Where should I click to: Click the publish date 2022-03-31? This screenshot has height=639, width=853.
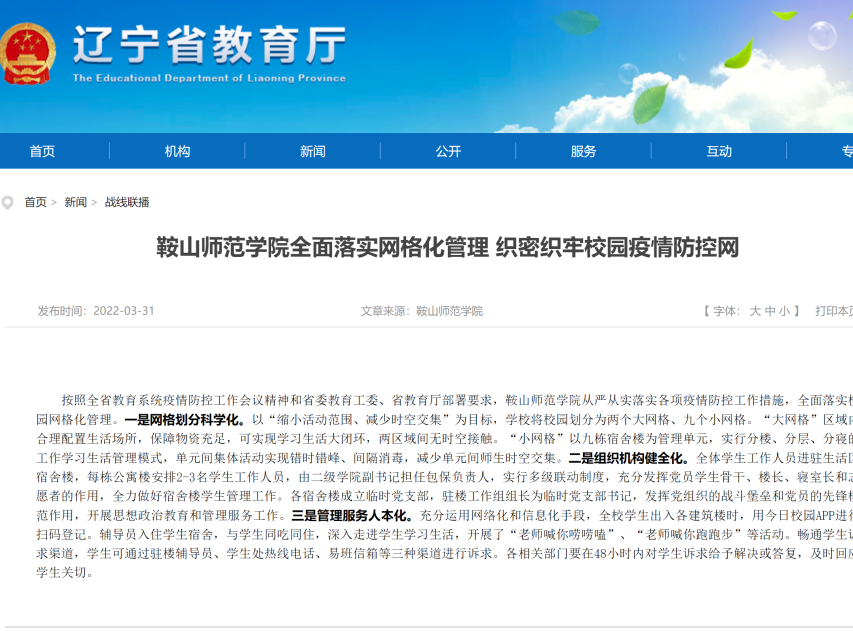[124, 311]
